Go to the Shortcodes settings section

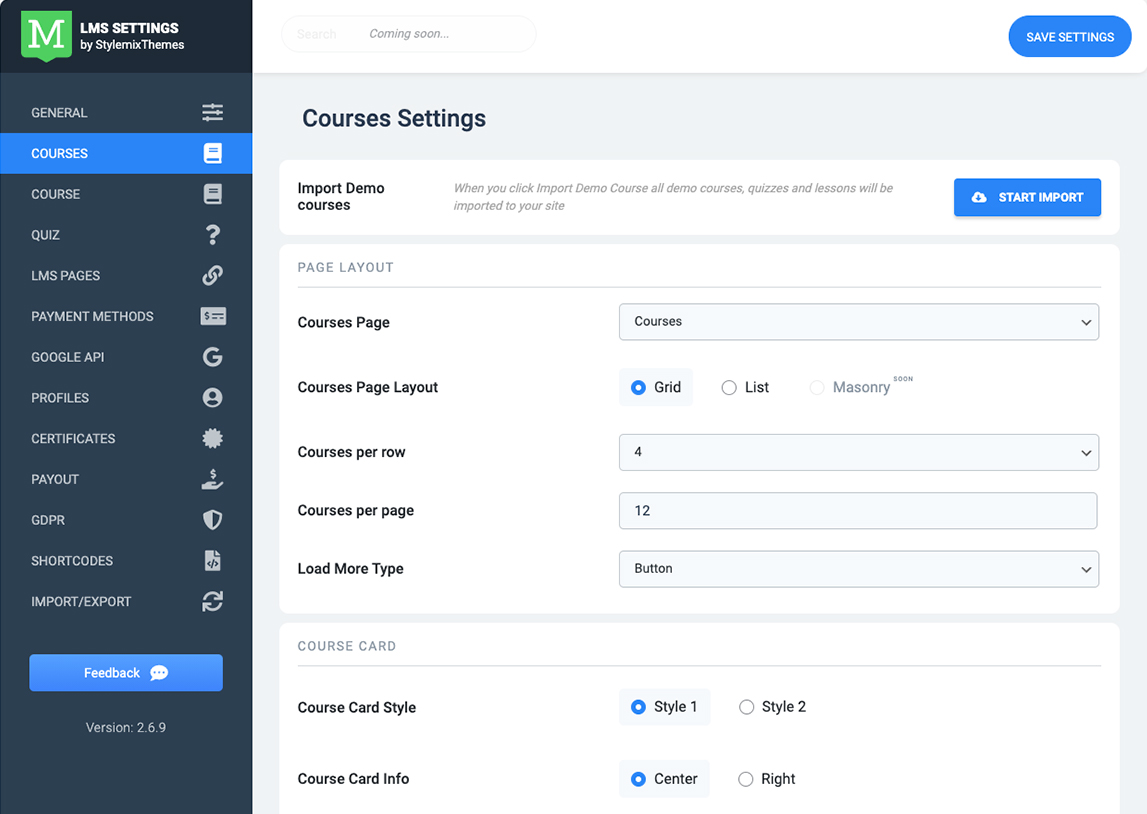(72, 561)
